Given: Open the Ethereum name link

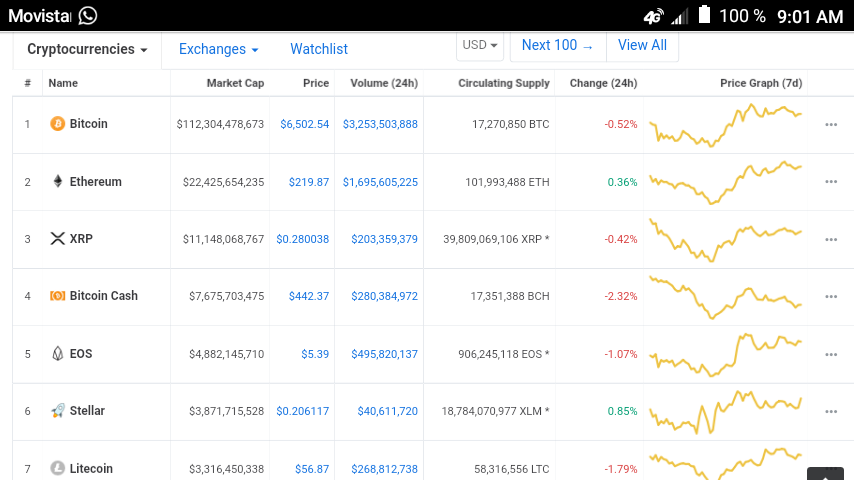Looking at the screenshot, I should pyautogui.click(x=95, y=181).
